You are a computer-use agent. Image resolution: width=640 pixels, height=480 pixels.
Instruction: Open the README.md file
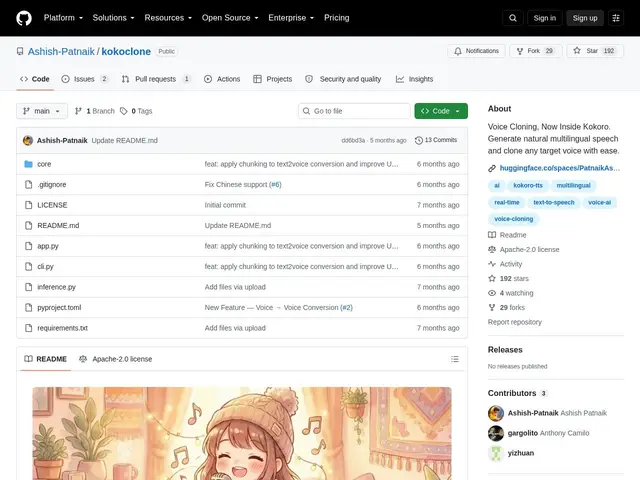(x=58, y=226)
